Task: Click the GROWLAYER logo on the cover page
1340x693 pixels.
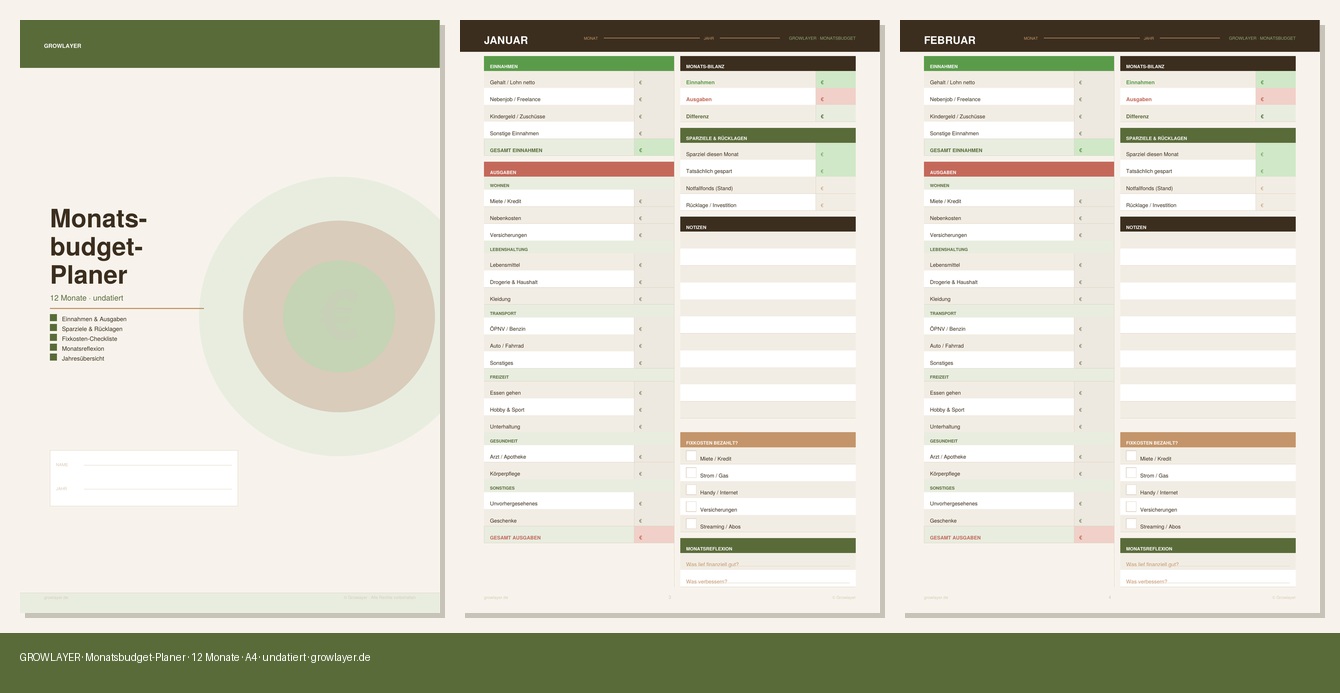Action: coord(60,45)
